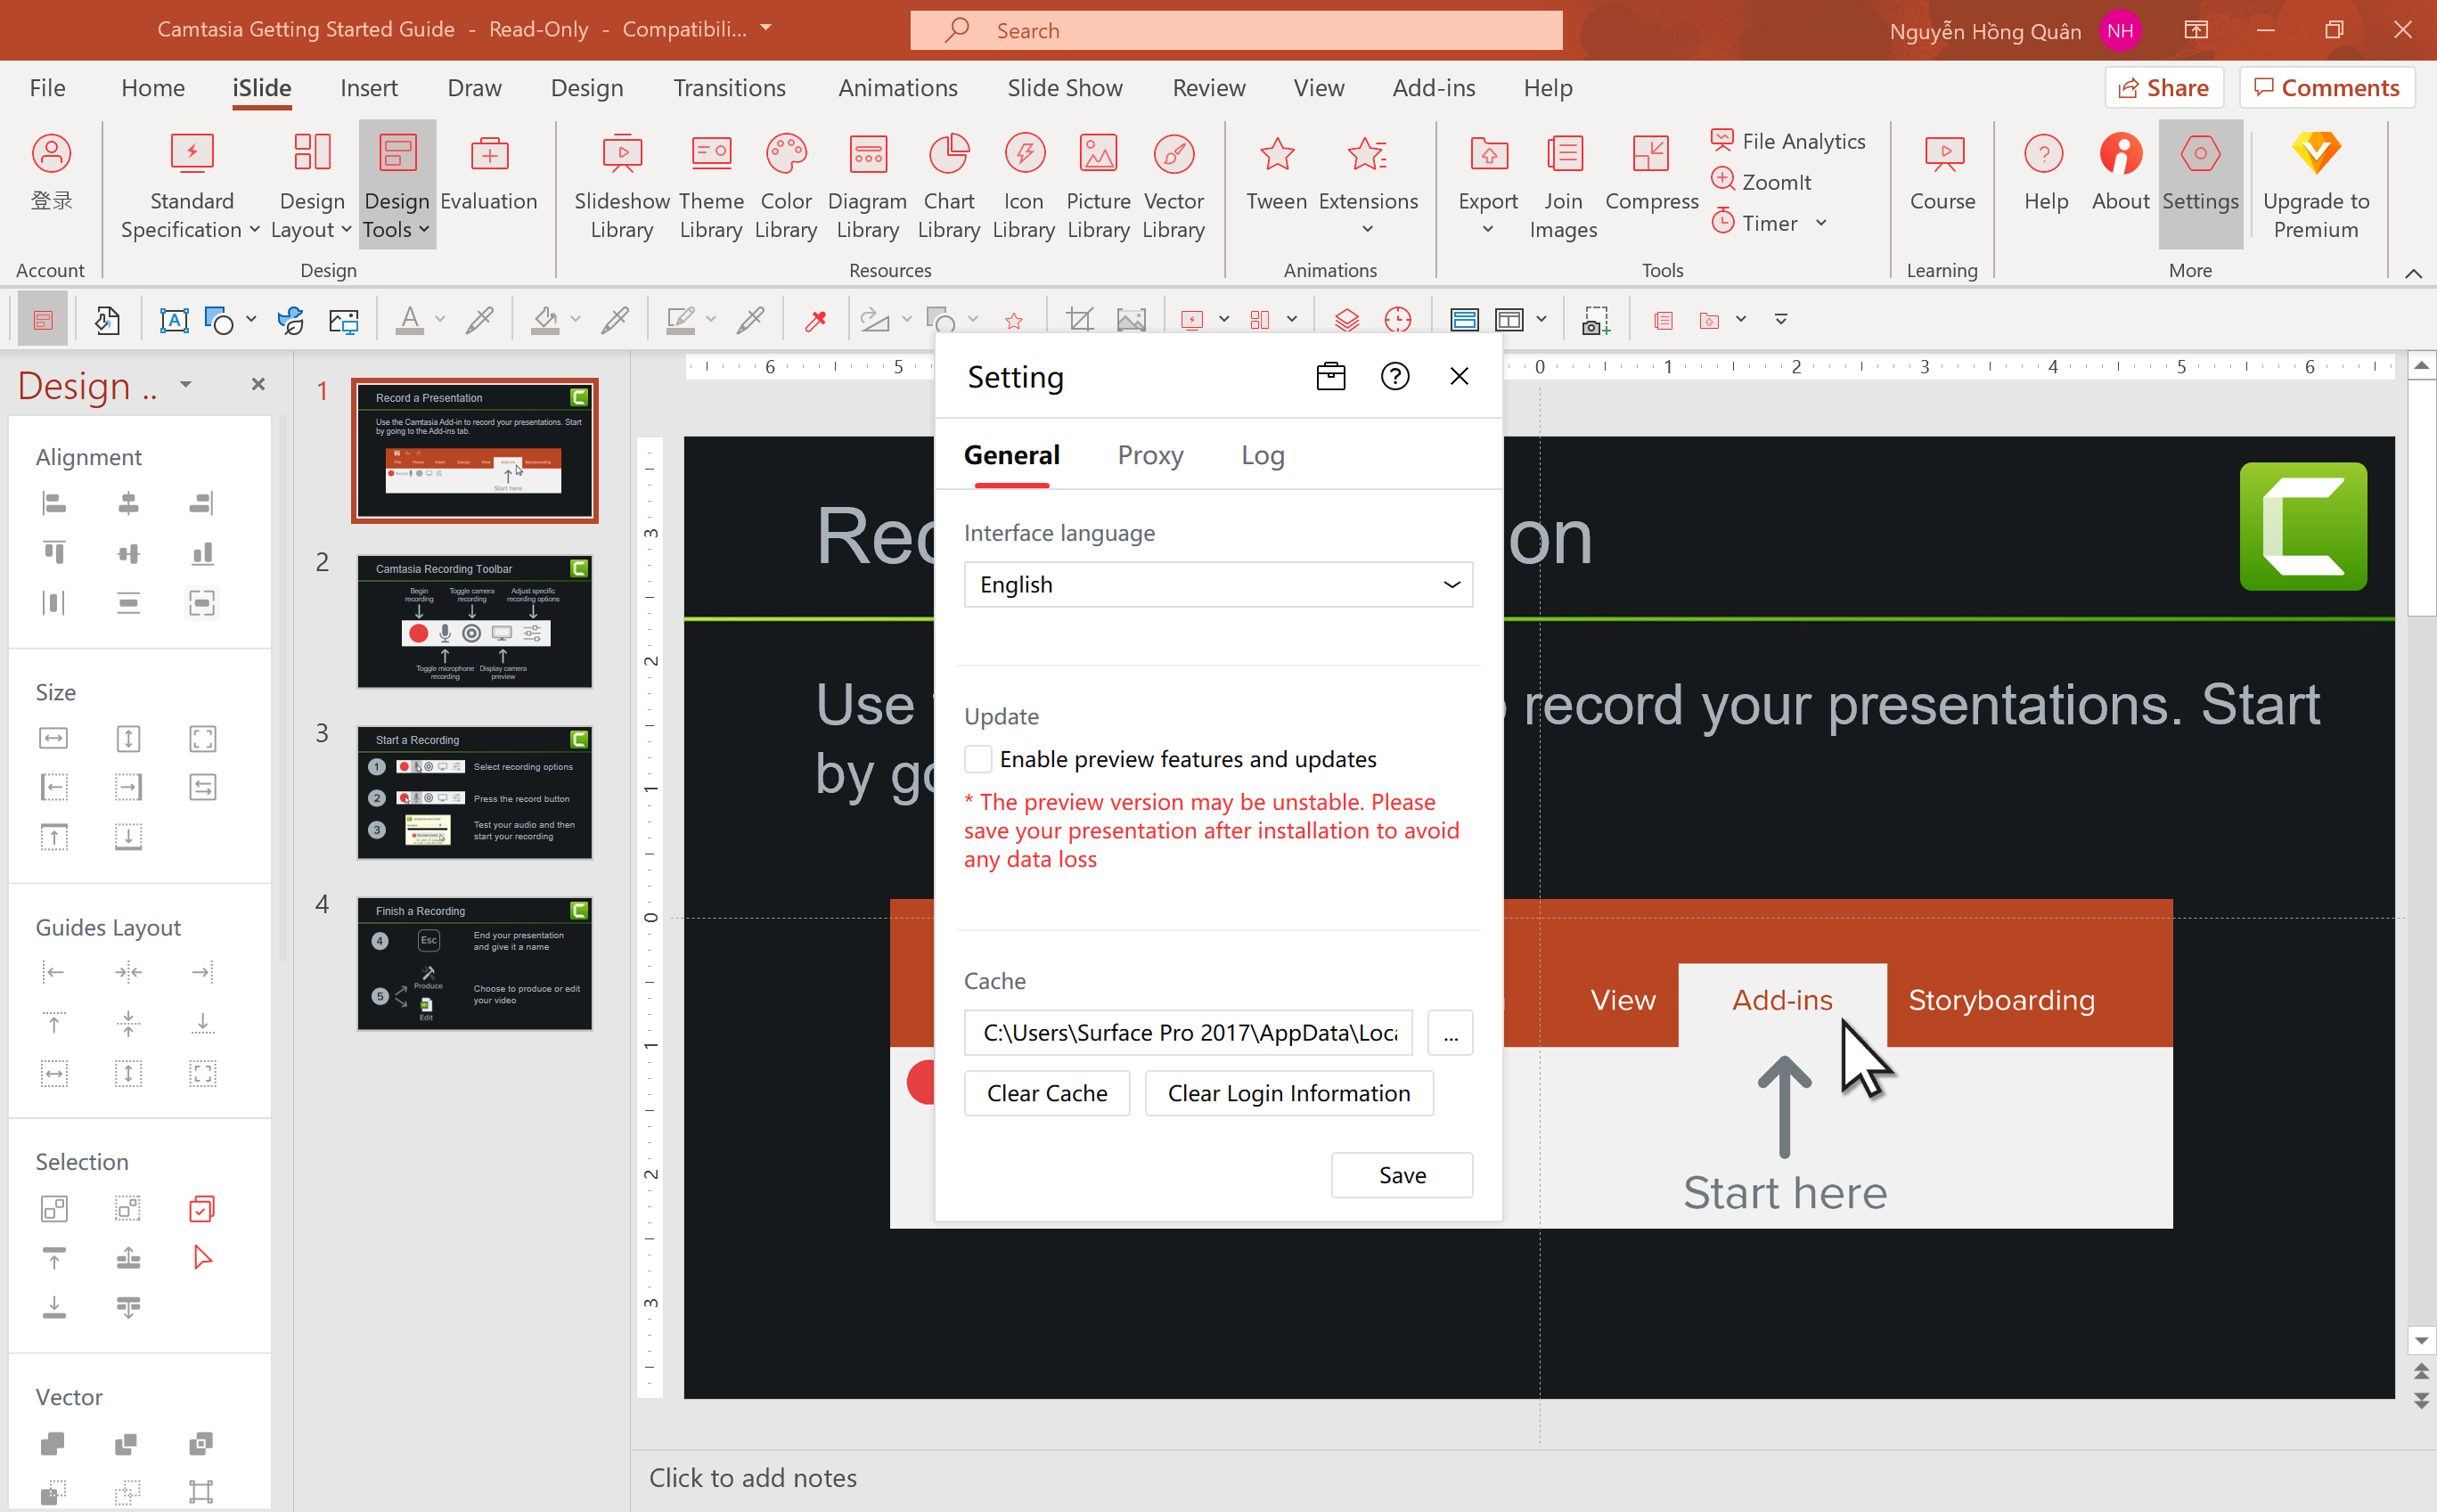This screenshot has height=1512, width=2437.
Task: Select slide 4 thumbnail Finish a Recording
Action: [x=475, y=963]
